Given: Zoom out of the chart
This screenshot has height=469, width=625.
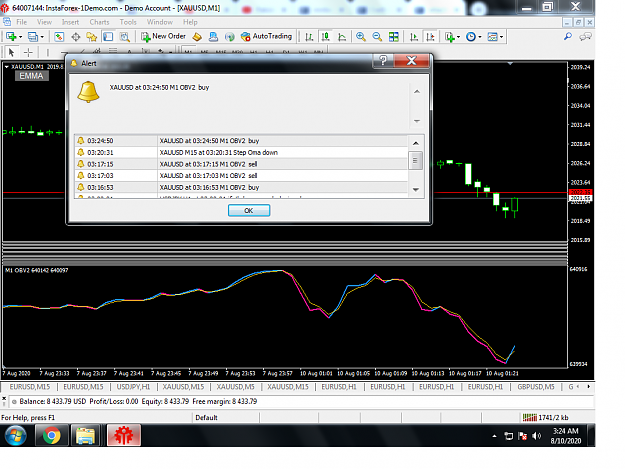Looking at the screenshot, I should [377, 37].
